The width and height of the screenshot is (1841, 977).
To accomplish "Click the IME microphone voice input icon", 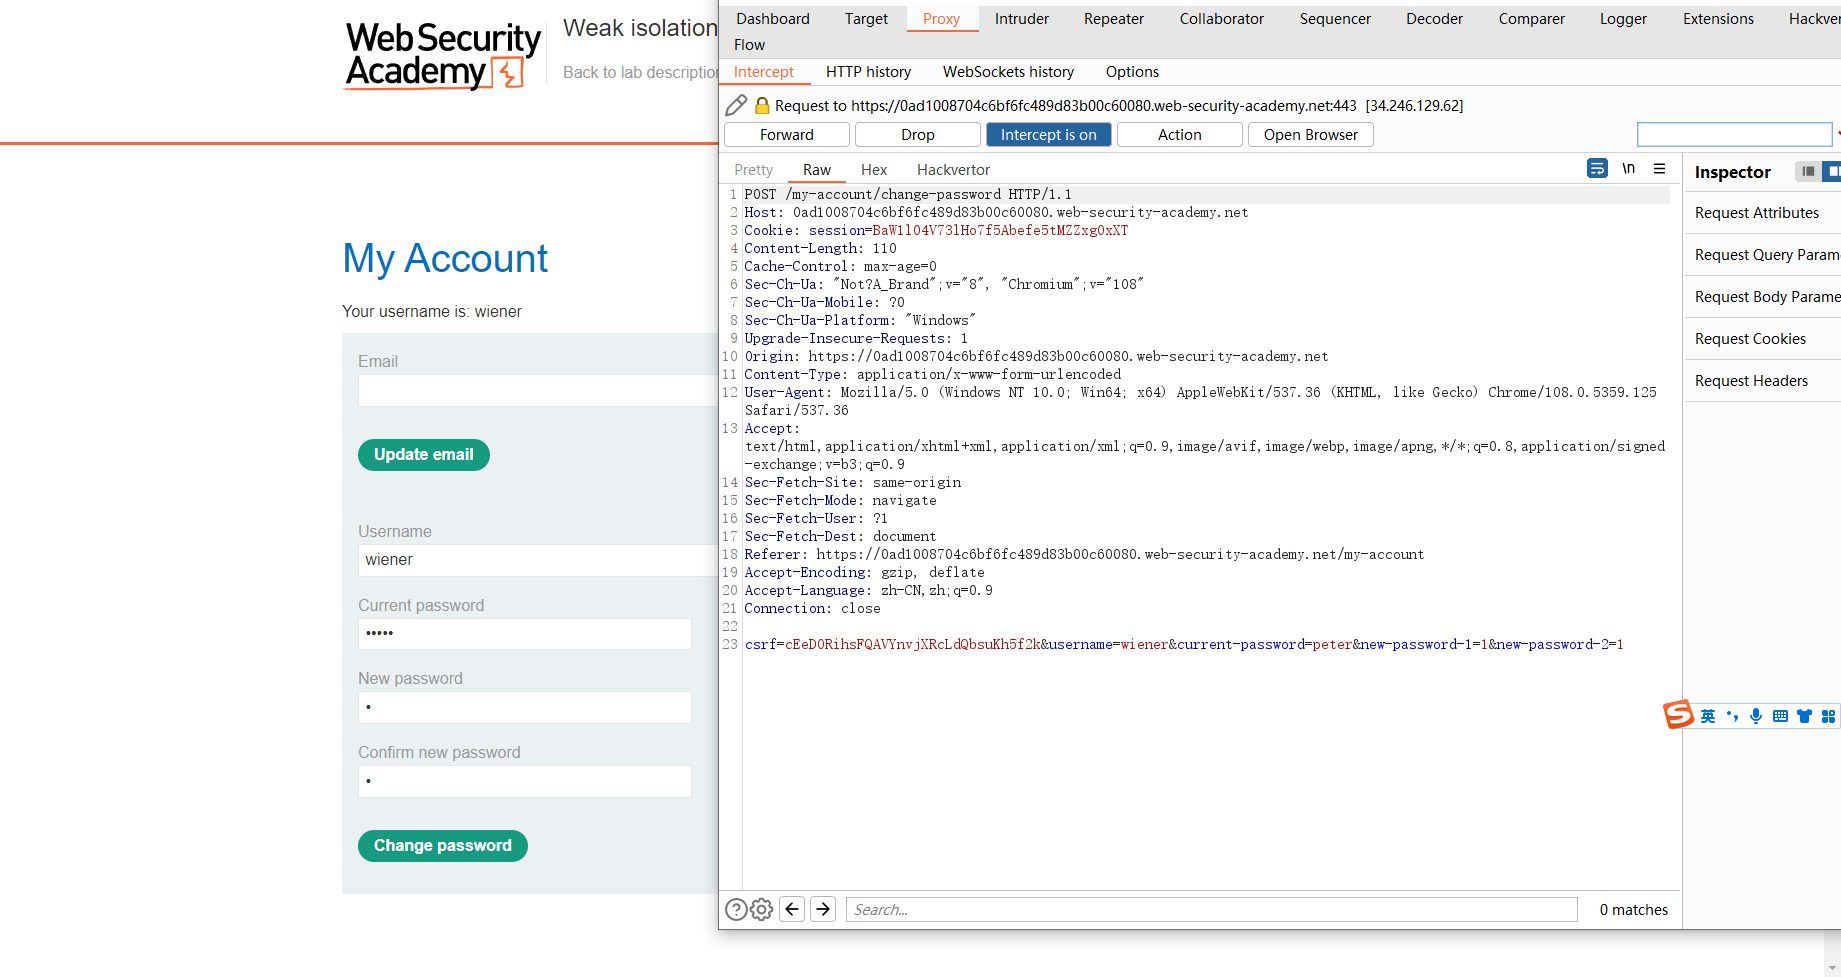I will [x=1756, y=716].
